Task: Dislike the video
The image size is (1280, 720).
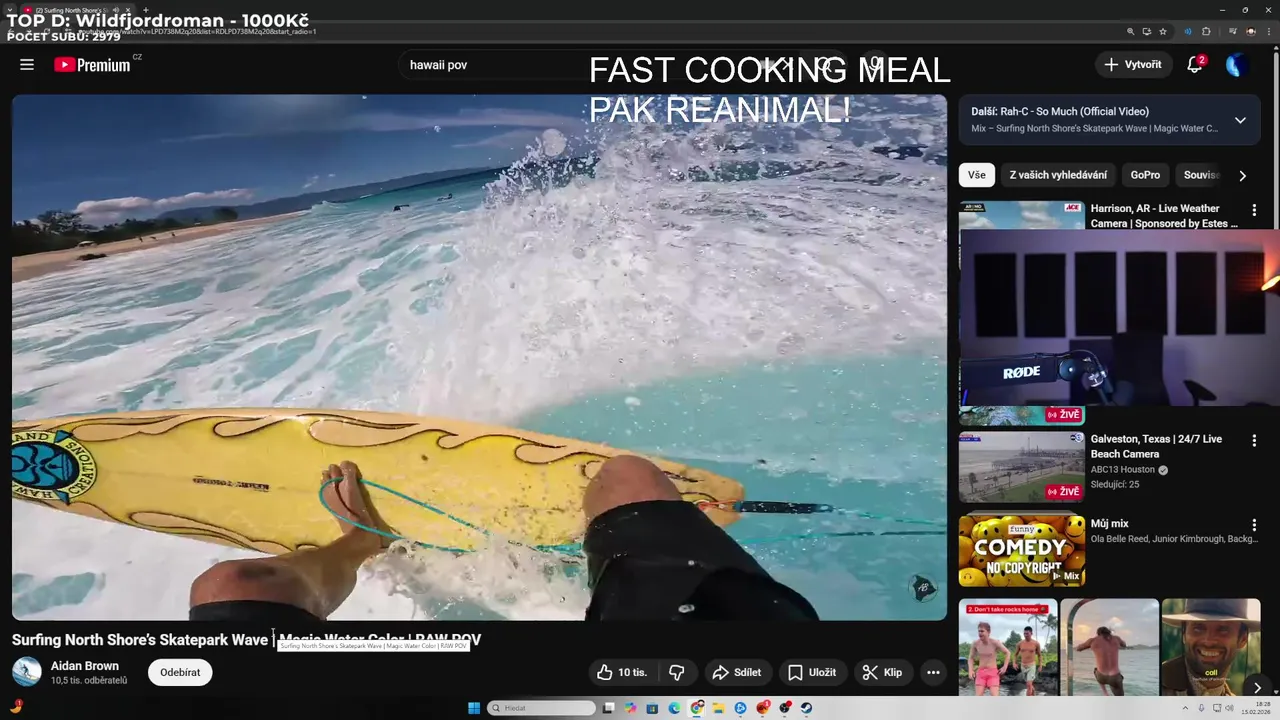Action: pos(677,672)
